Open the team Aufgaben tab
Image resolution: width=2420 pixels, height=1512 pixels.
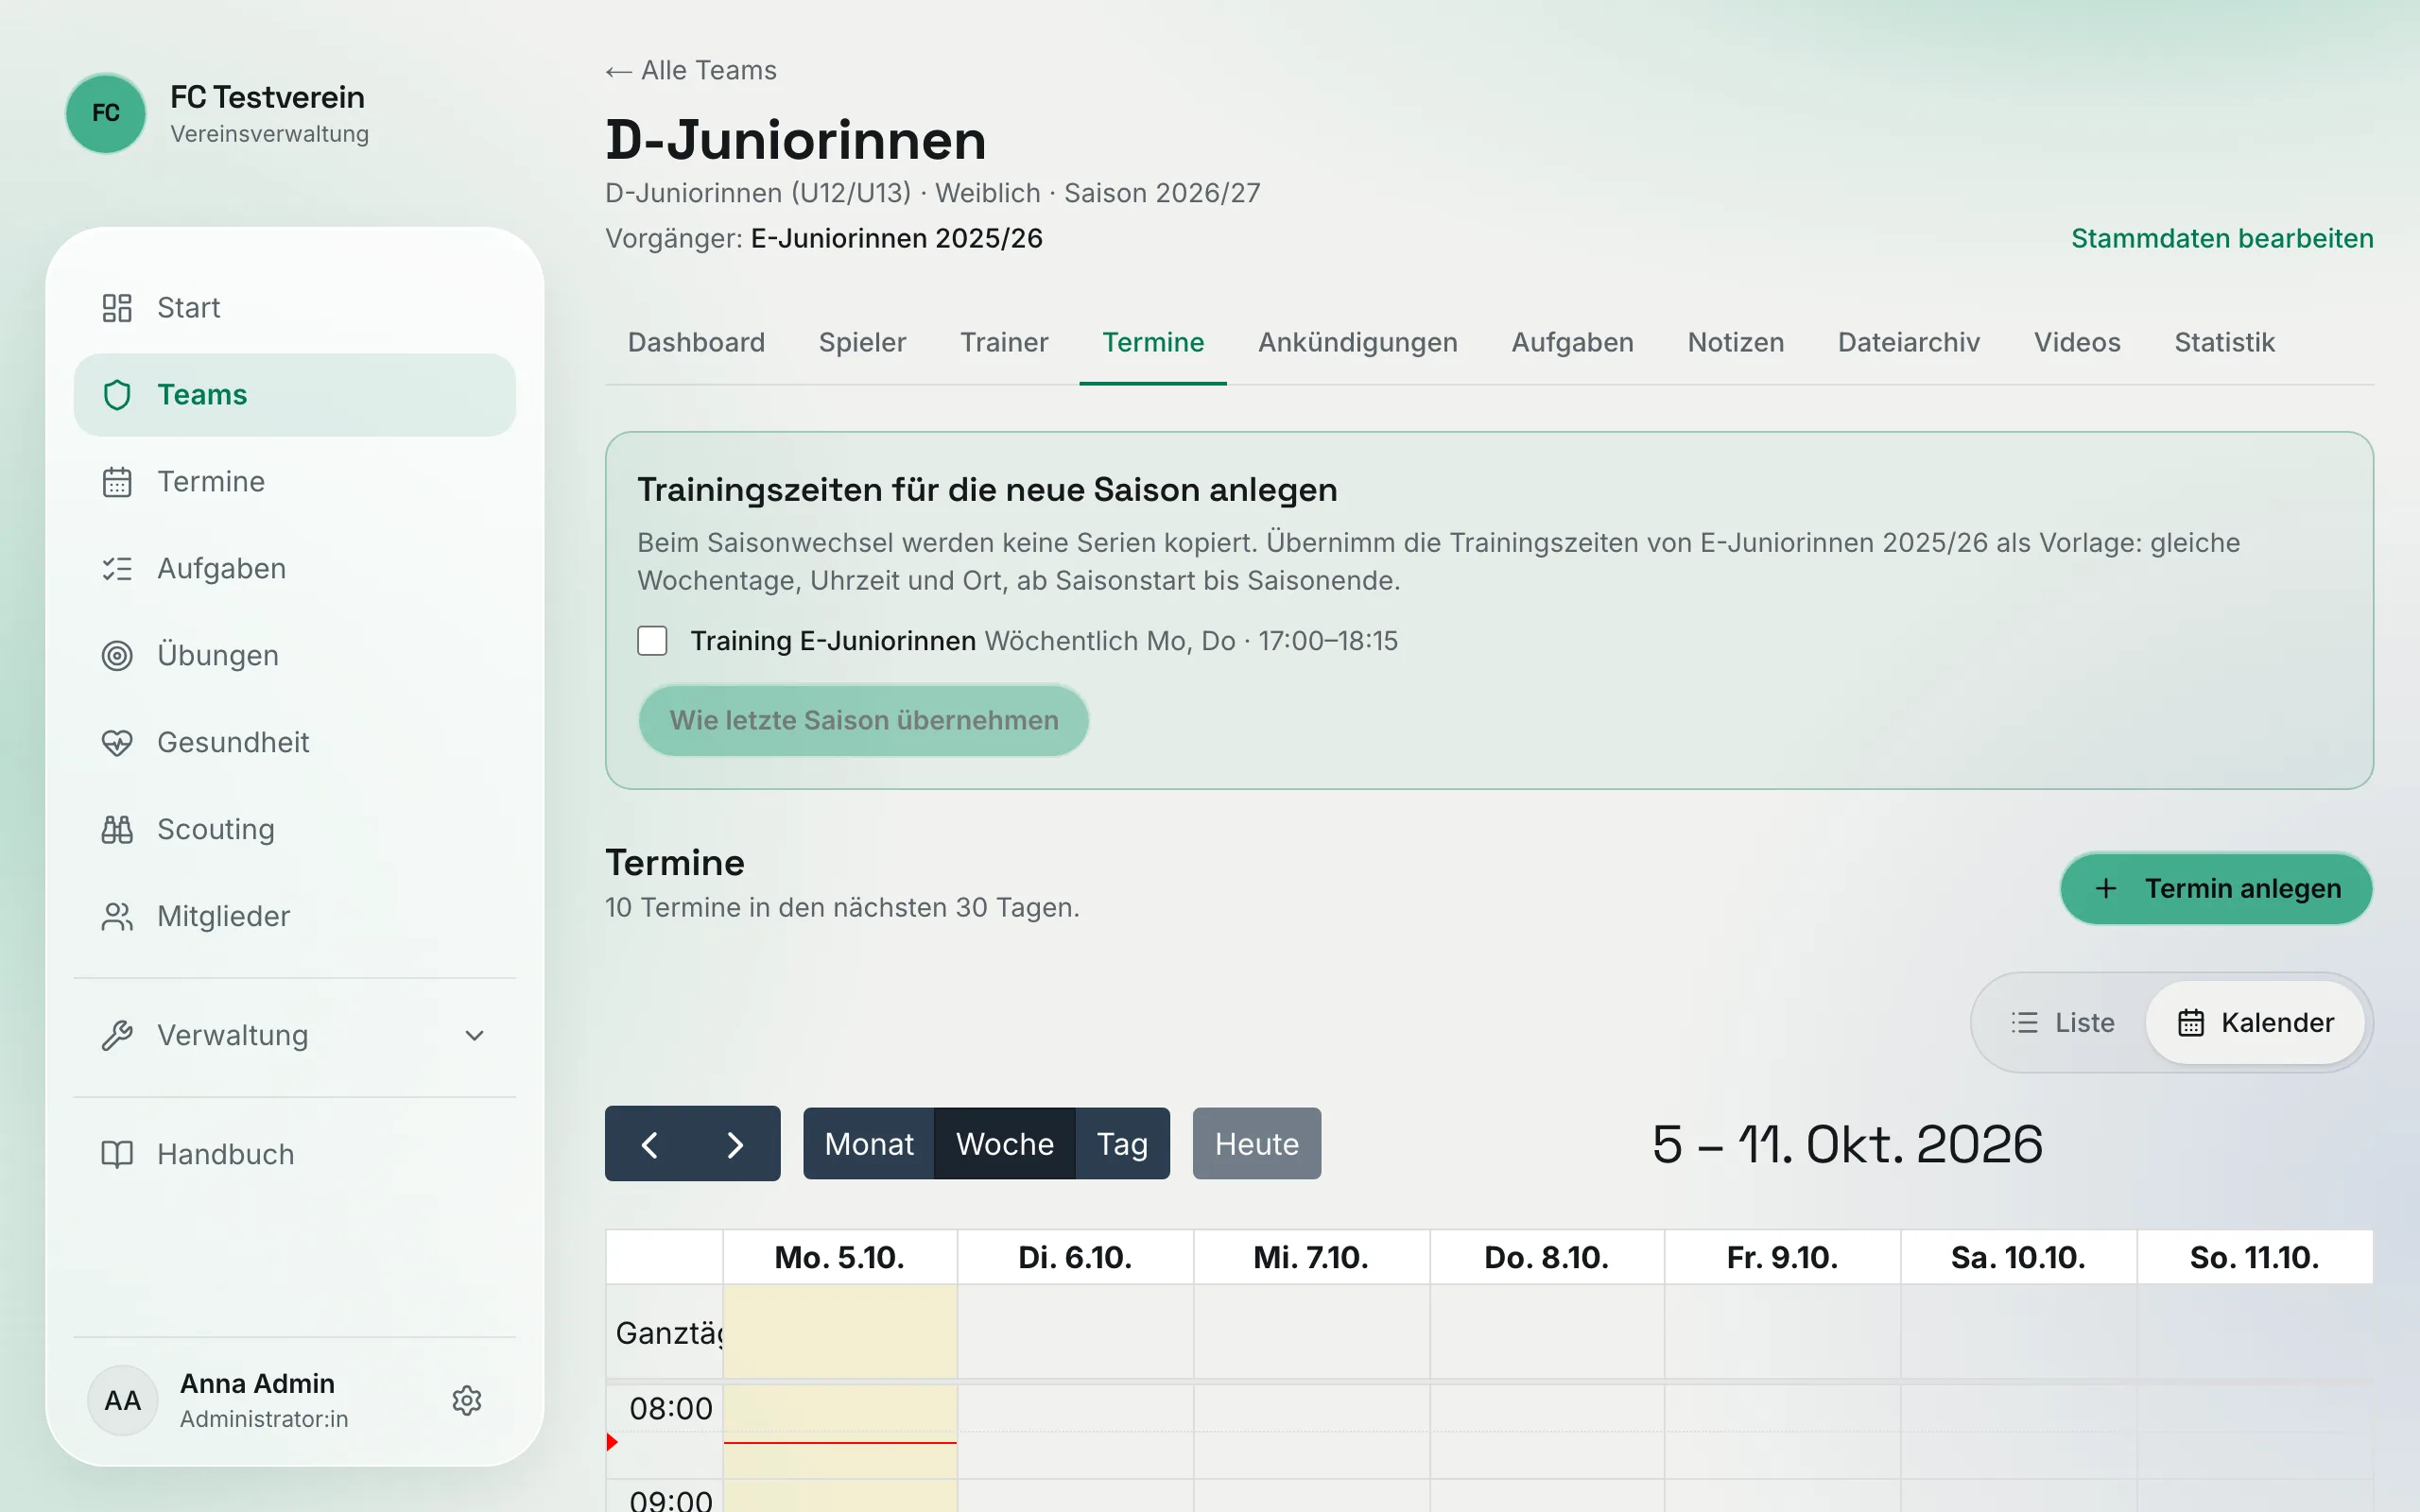(x=1572, y=343)
